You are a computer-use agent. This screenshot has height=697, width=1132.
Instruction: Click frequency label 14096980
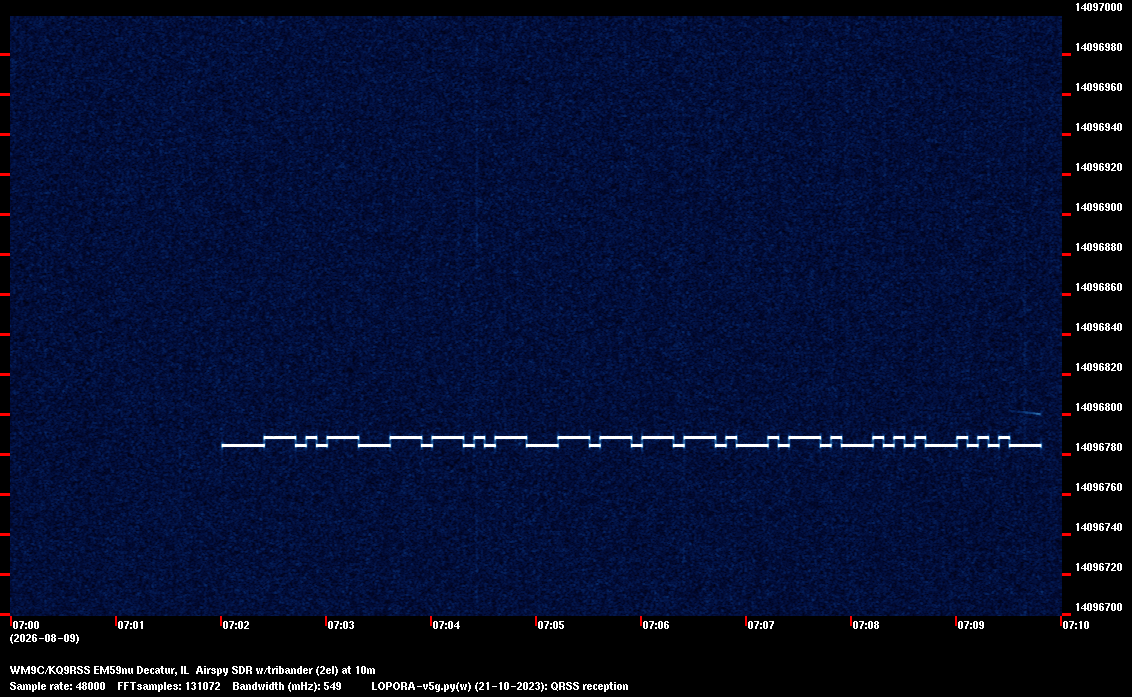[x=1099, y=47]
